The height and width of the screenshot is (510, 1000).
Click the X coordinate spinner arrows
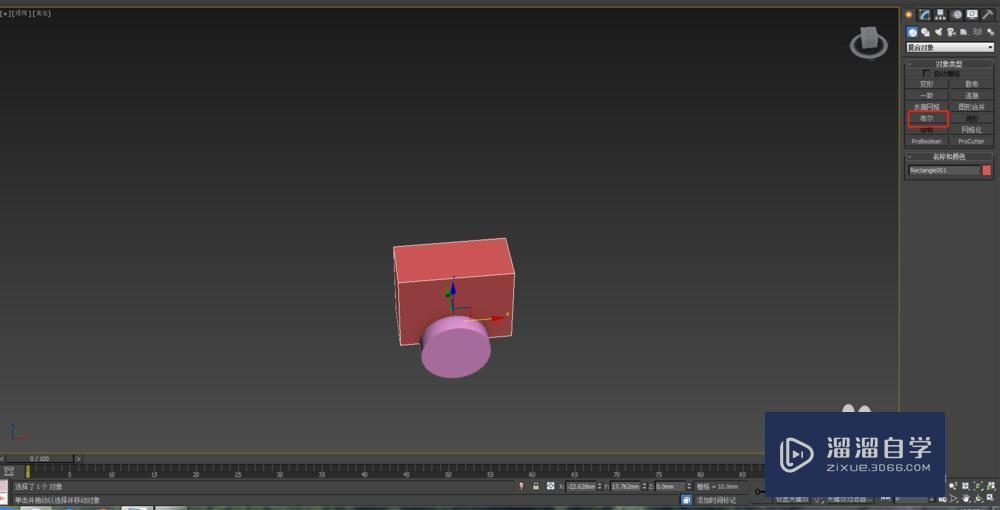(599, 486)
